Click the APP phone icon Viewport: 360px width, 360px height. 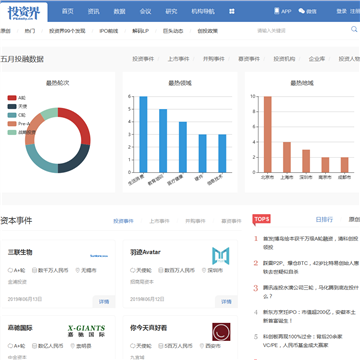coord(276,11)
